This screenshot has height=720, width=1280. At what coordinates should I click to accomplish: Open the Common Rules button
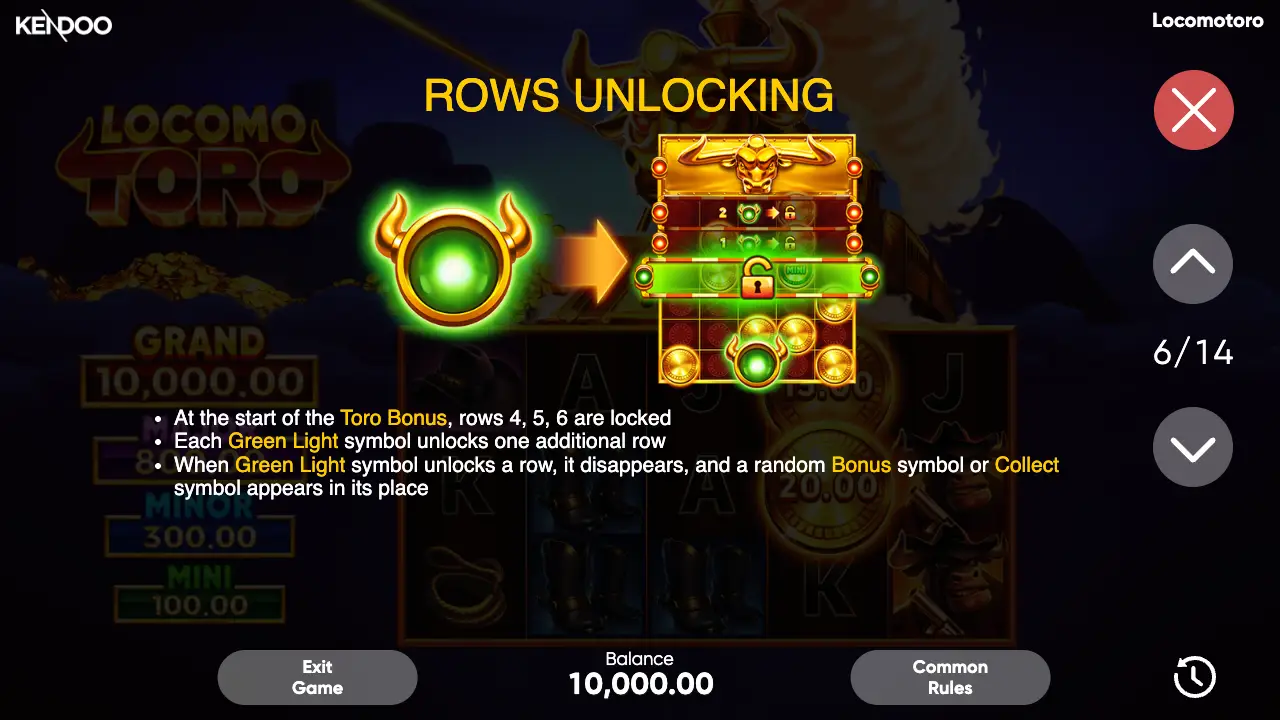(x=950, y=677)
